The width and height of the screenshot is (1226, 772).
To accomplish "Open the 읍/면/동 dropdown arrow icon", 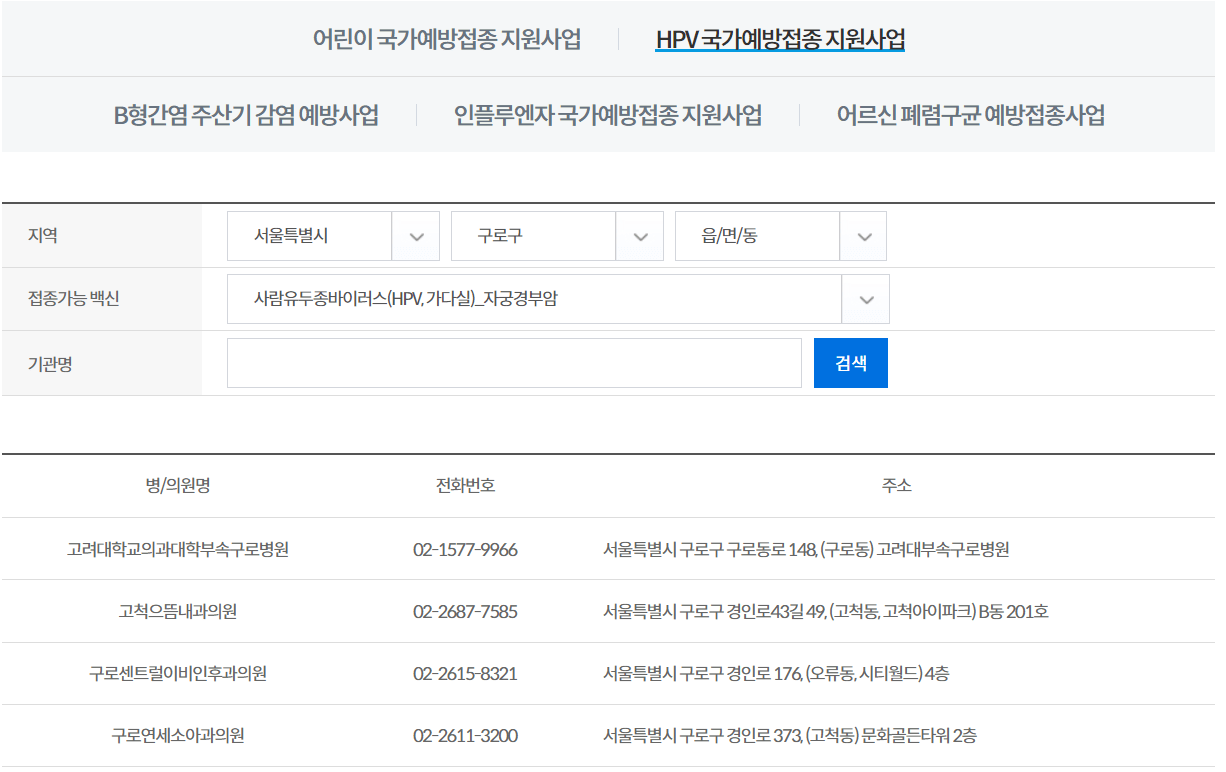I will 864,236.
